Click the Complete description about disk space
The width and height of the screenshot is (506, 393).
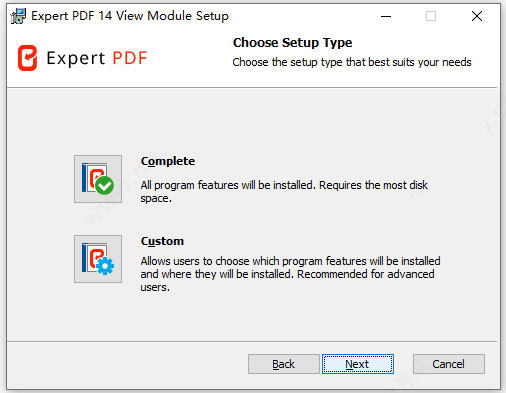coord(284,192)
